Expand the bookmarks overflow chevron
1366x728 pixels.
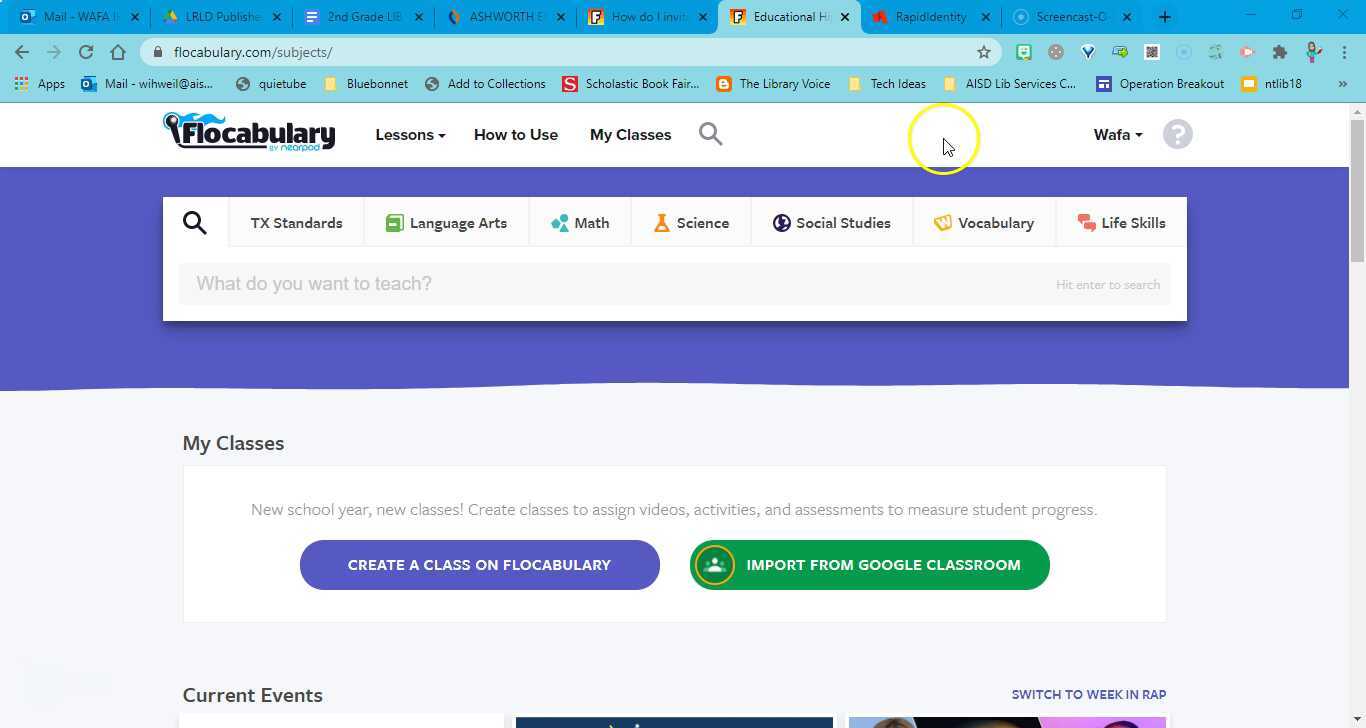click(x=1344, y=83)
